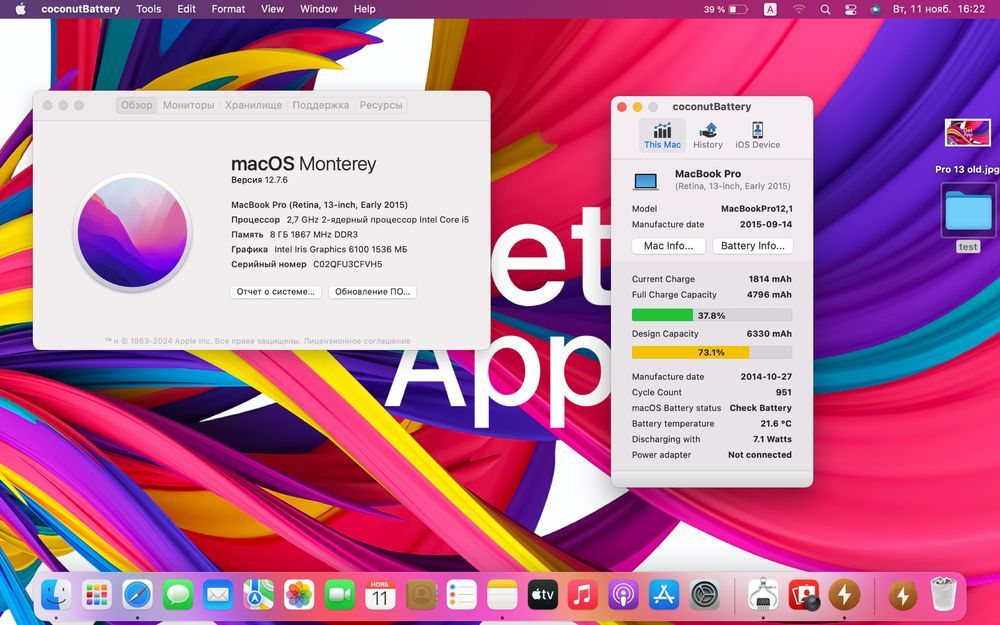Launch Apple TV from the Dock
This screenshot has width=1000, height=625.
pyautogui.click(x=543, y=596)
